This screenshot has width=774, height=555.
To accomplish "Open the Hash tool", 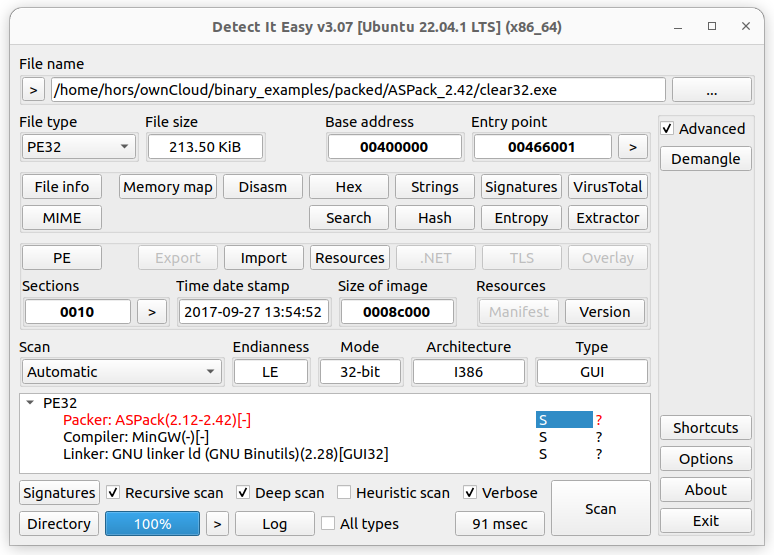I will pos(434,218).
